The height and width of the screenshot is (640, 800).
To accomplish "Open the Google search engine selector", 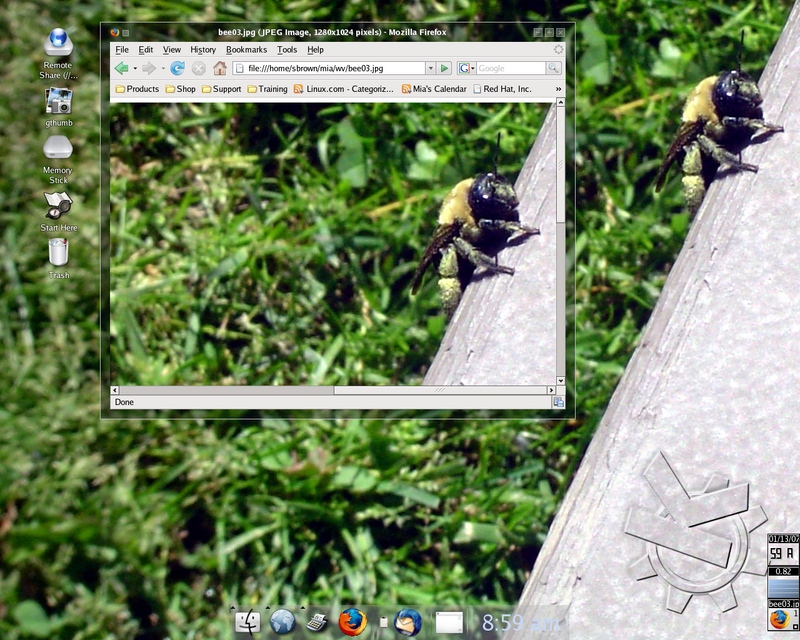I will pyautogui.click(x=466, y=68).
